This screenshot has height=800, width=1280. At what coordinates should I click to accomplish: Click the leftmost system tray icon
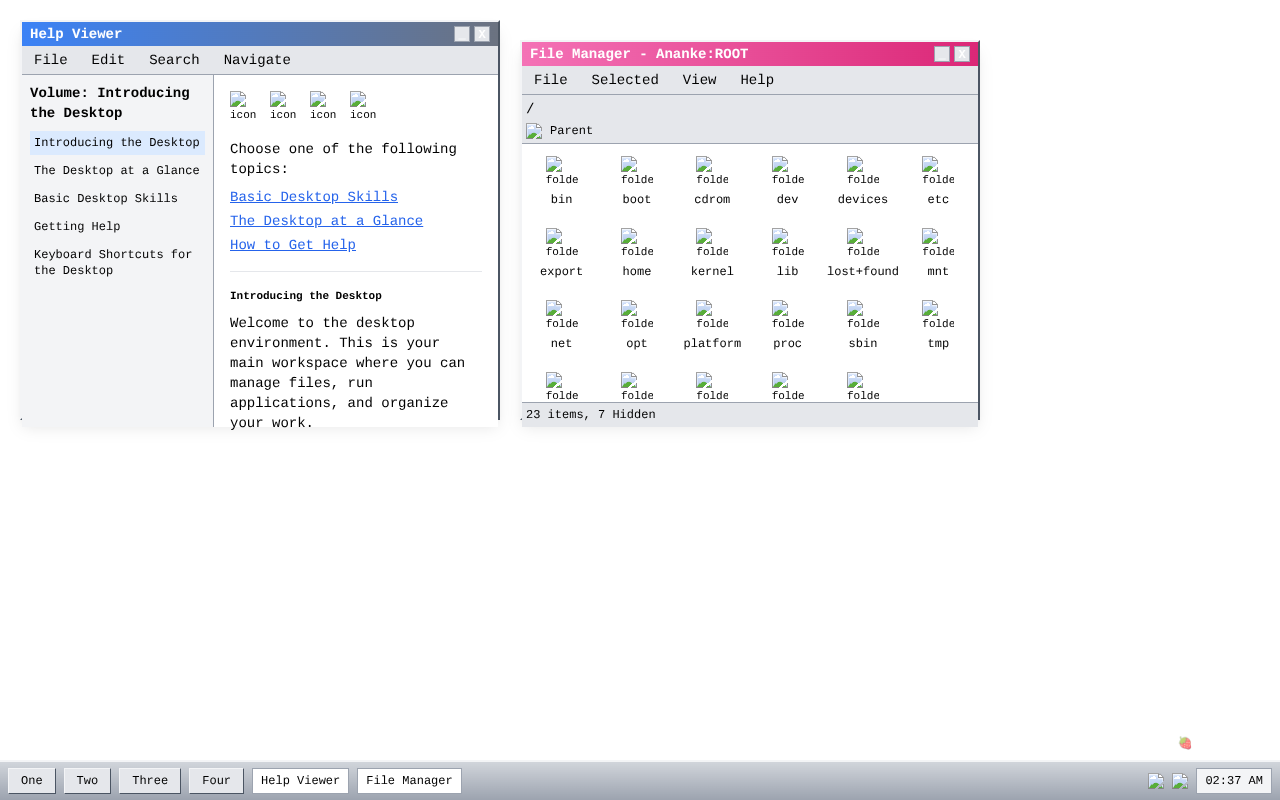tap(1156, 780)
